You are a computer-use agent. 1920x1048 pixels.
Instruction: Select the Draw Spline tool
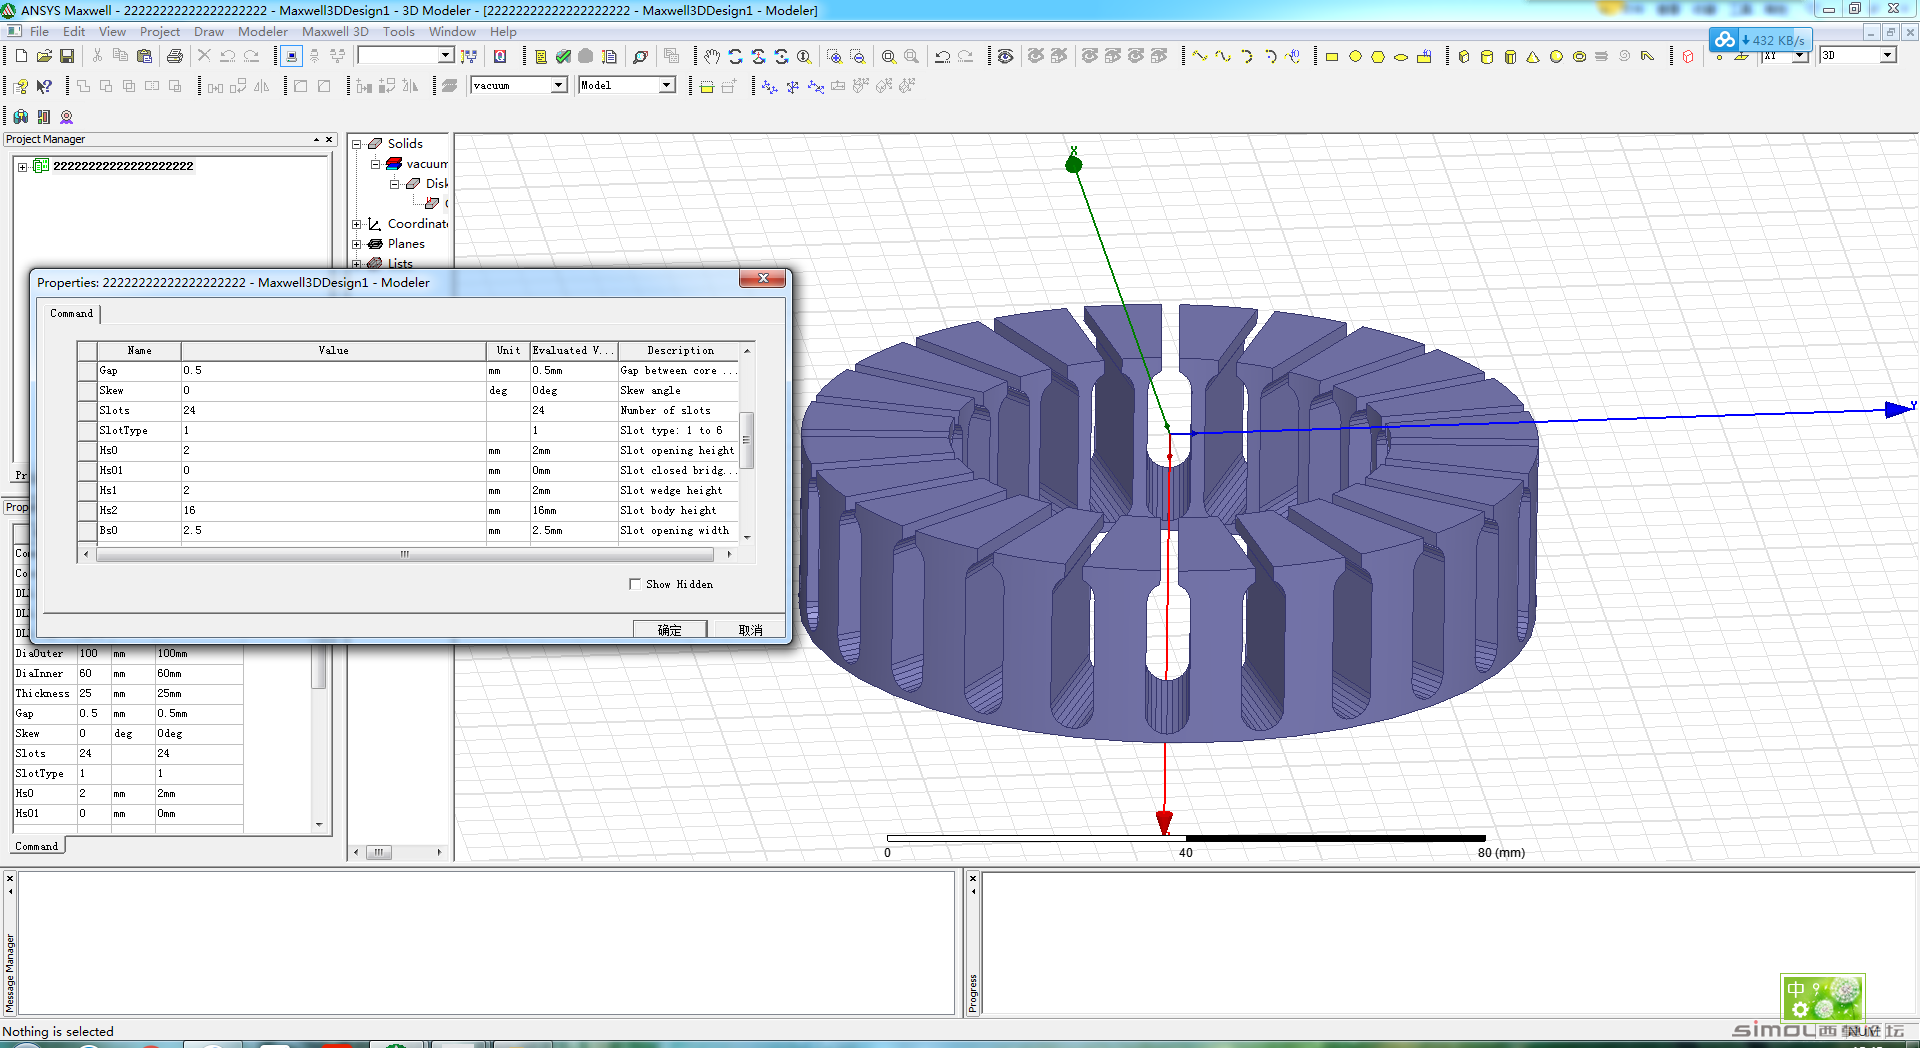tap(1222, 56)
